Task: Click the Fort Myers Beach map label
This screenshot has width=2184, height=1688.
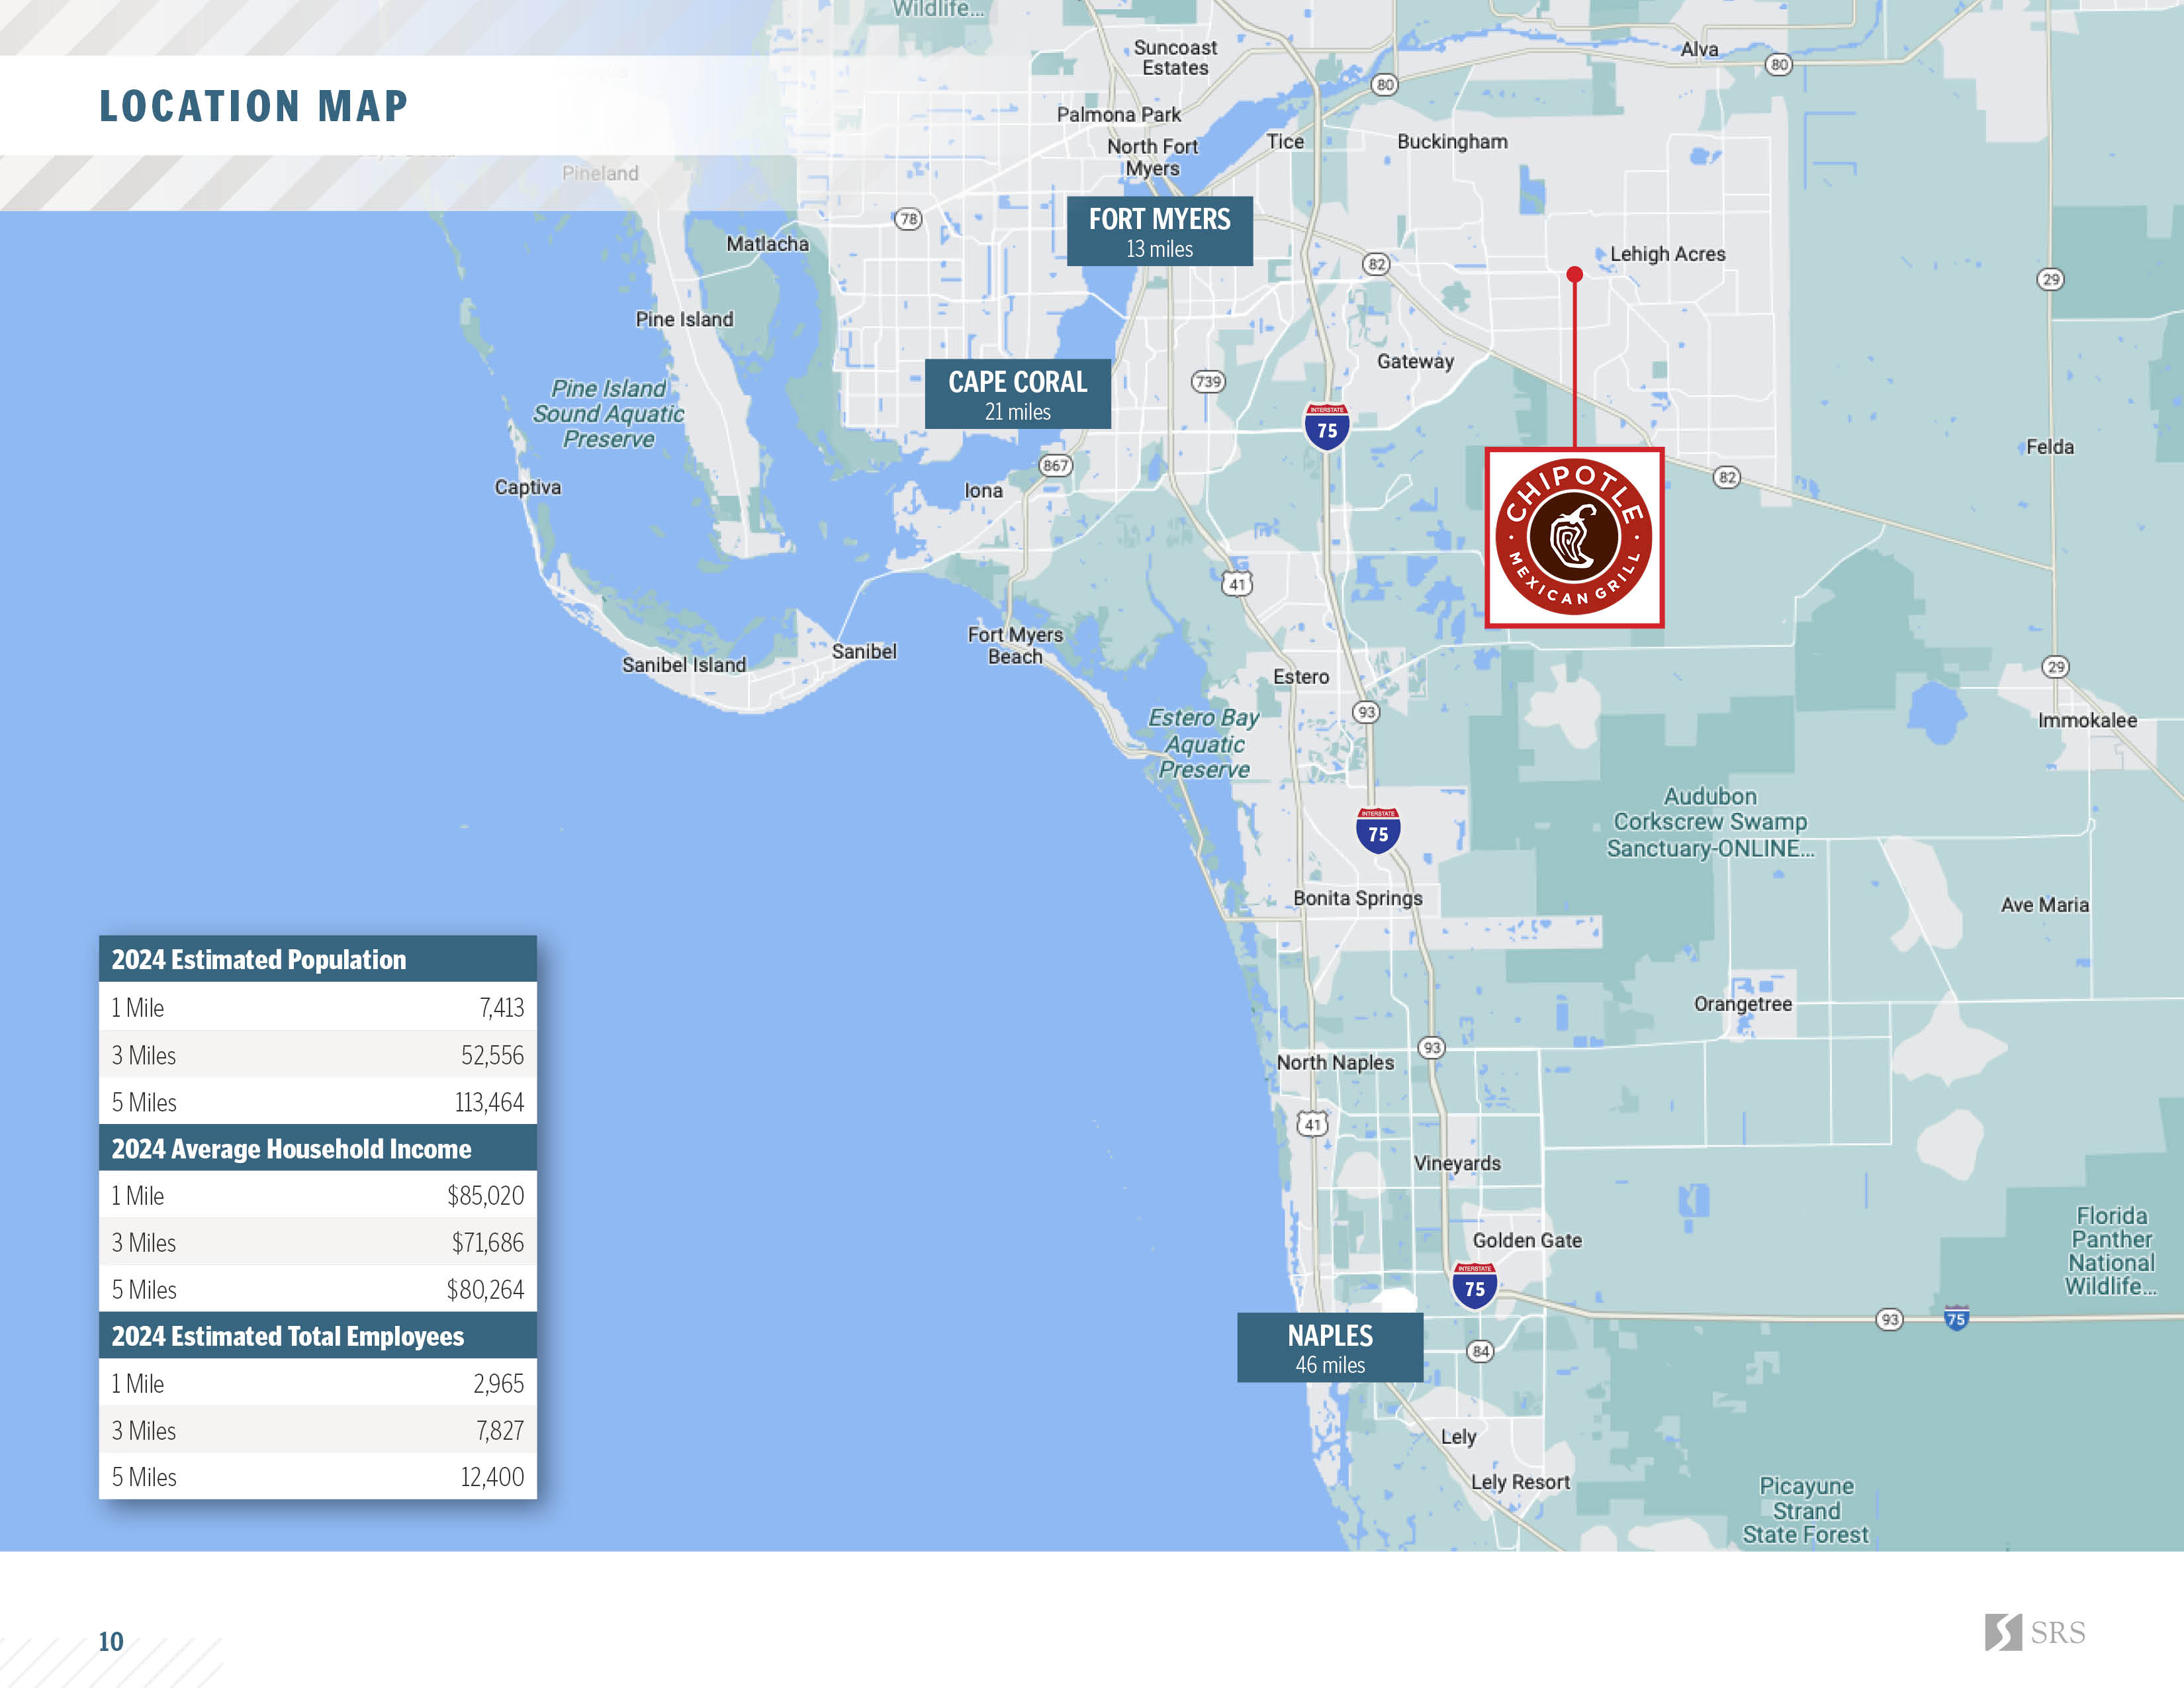Action: (x=1015, y=645)
